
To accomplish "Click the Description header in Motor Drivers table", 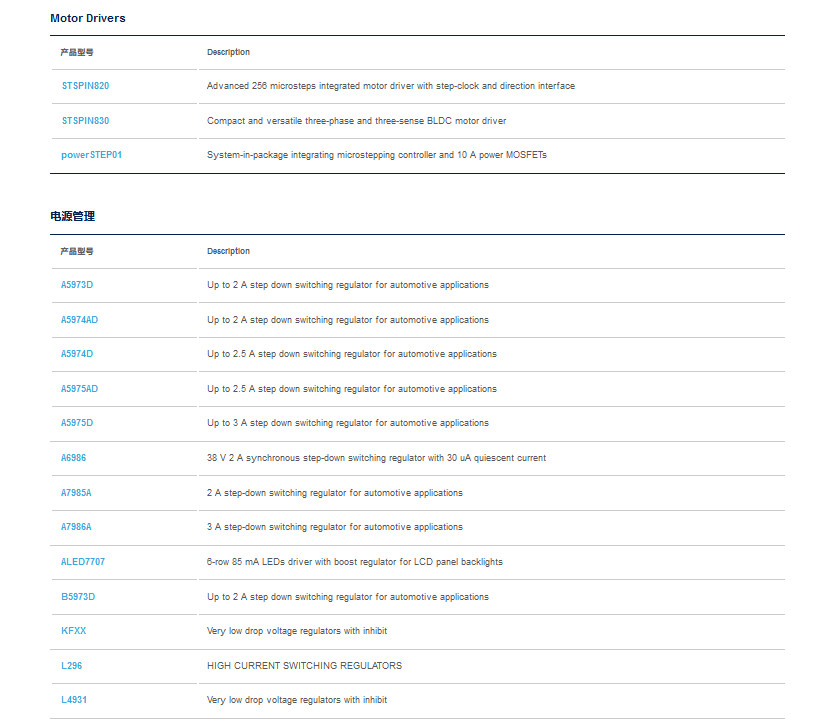I will [228, 52].
